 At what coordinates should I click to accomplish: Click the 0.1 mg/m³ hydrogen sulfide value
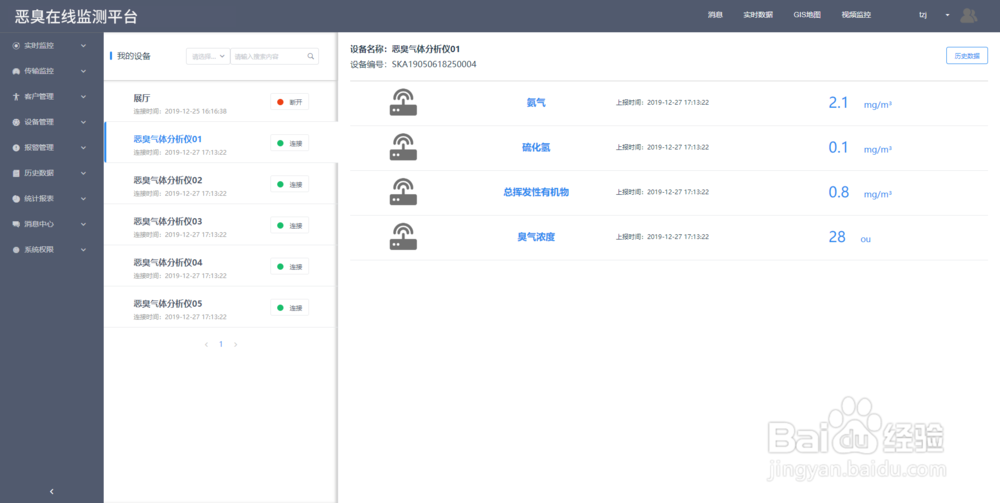(860, 147)
